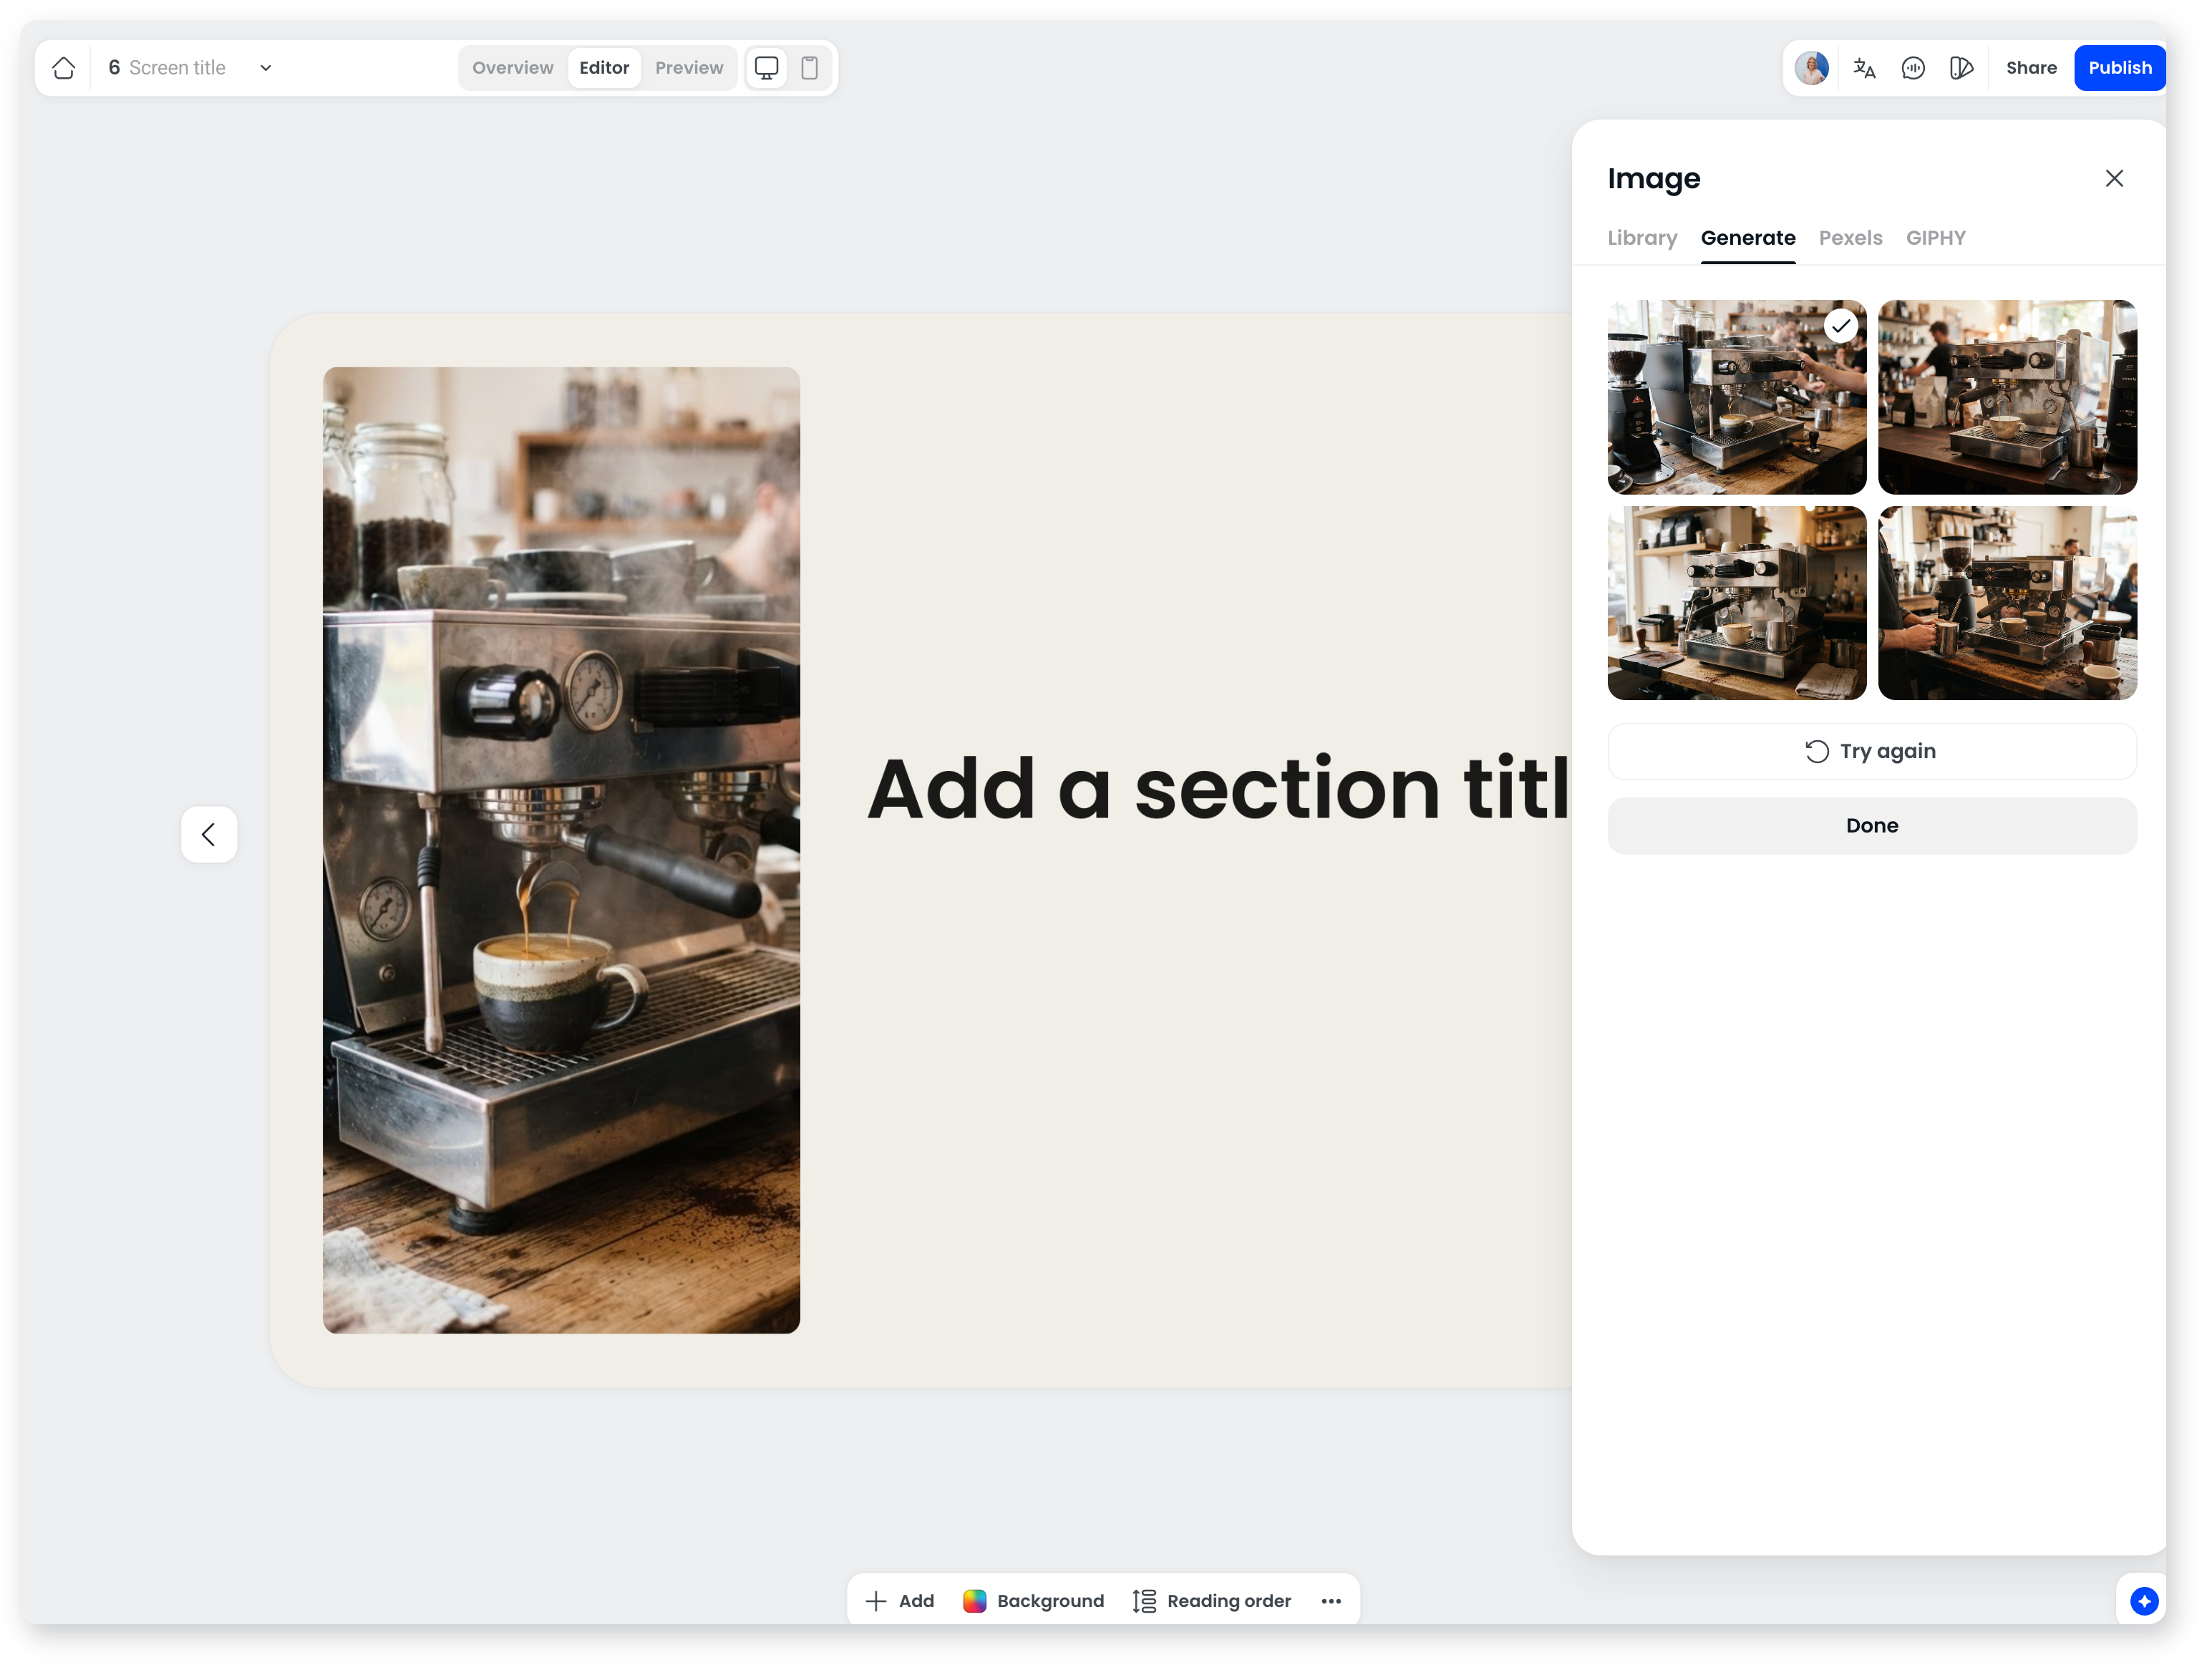Open the GIPHY tab
This screenshot has height=1670, width=2212.
[x=1937, y=239]
